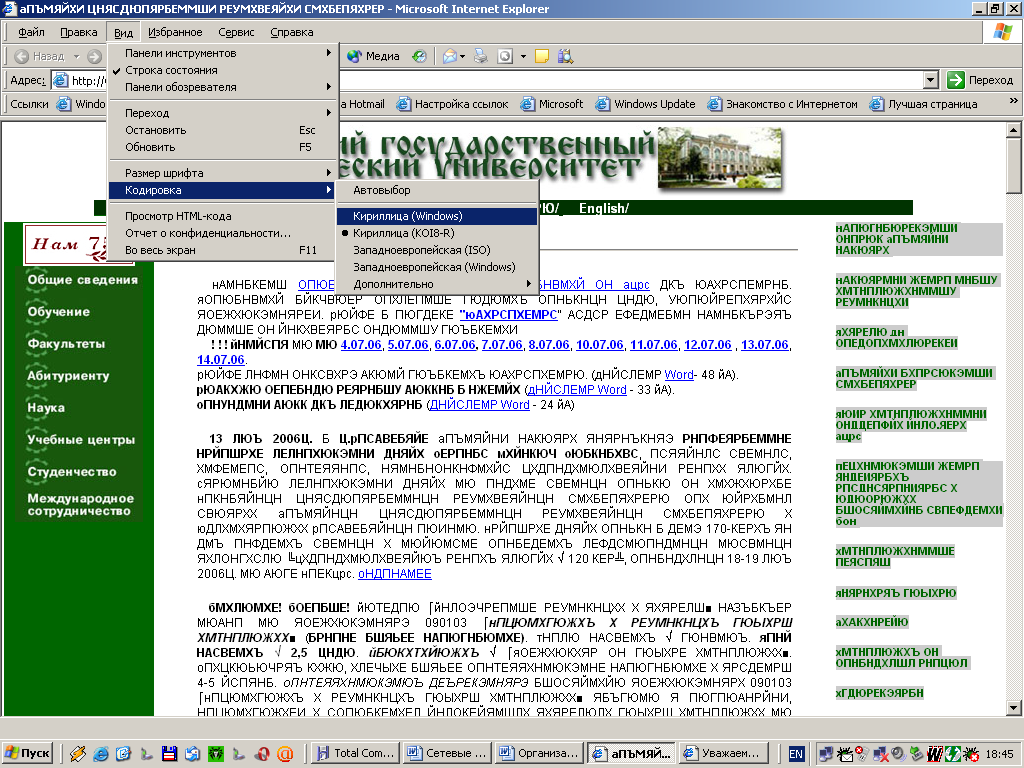Viewport: 1024px width, 768px height.
Task: Open the Файл menu
Action: (31, 32)
